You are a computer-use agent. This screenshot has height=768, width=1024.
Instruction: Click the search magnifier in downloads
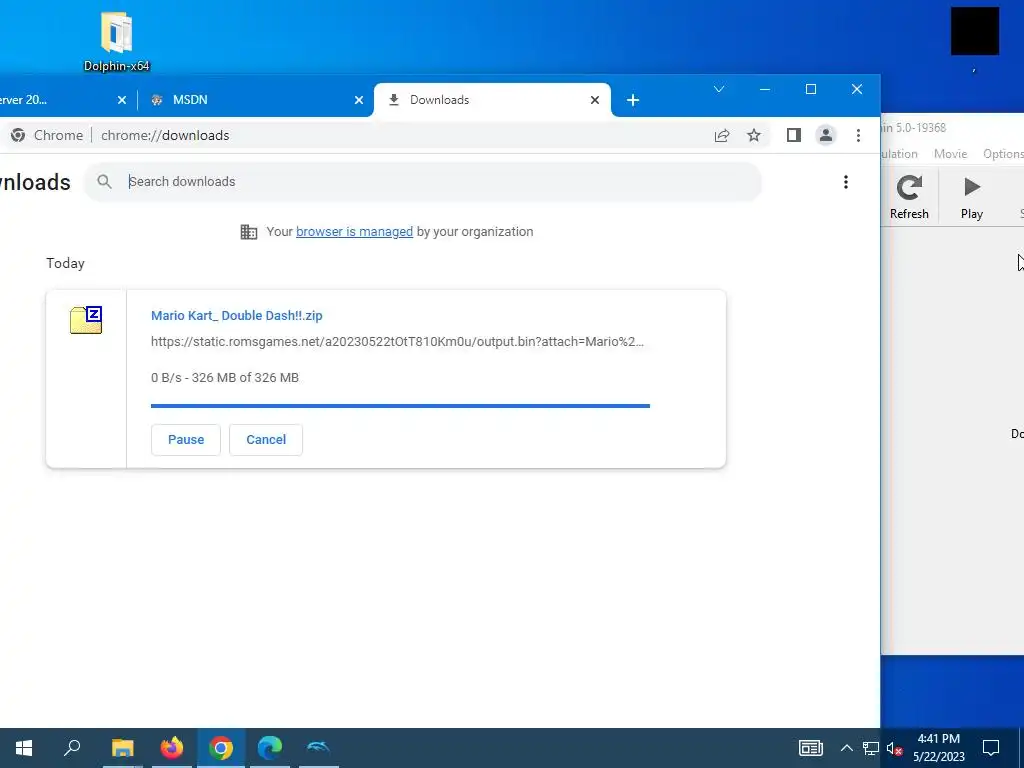(x=104, y=182)
